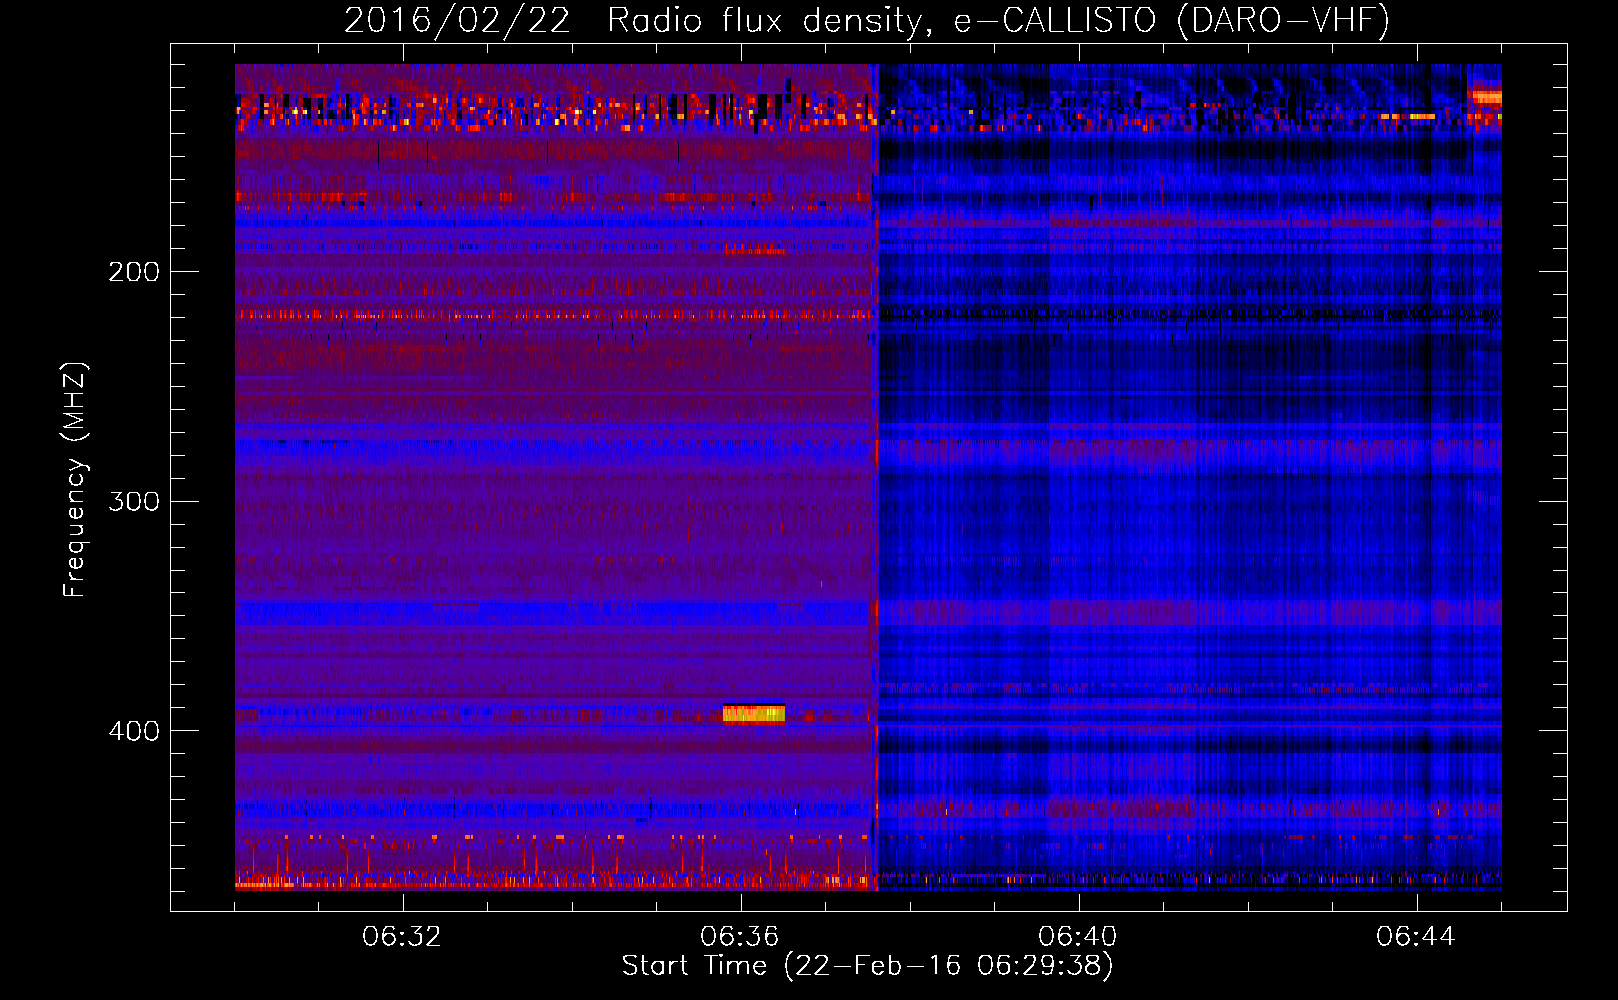Click the bright yellow burst near 400 MHz
The height and width of the screenshot is (1000, 1618).
click(x=754, y=714)
